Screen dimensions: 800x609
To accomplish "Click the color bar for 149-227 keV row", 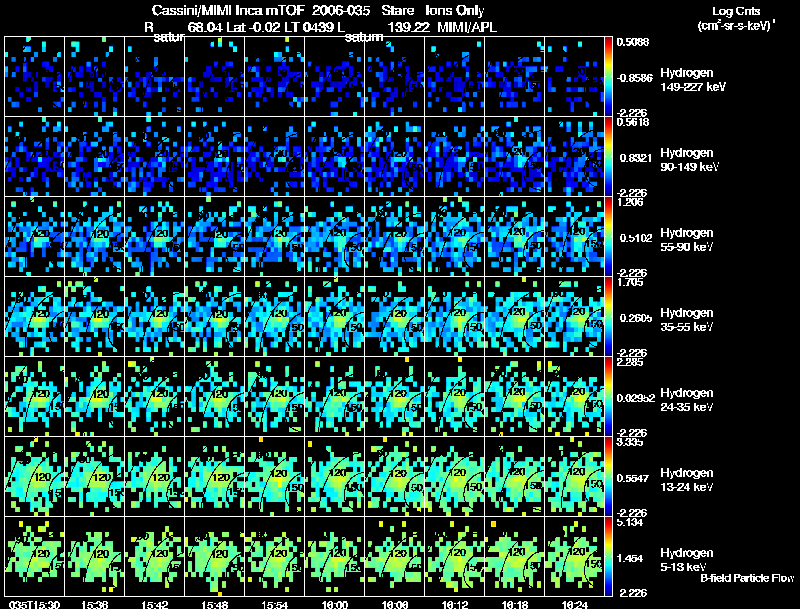I will (608, 77).
